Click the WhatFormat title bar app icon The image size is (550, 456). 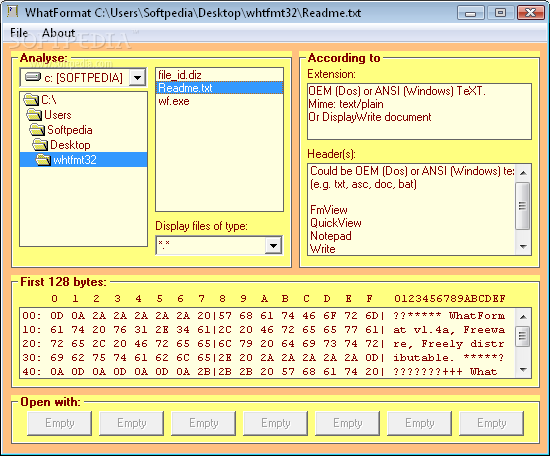click(13, 12)
